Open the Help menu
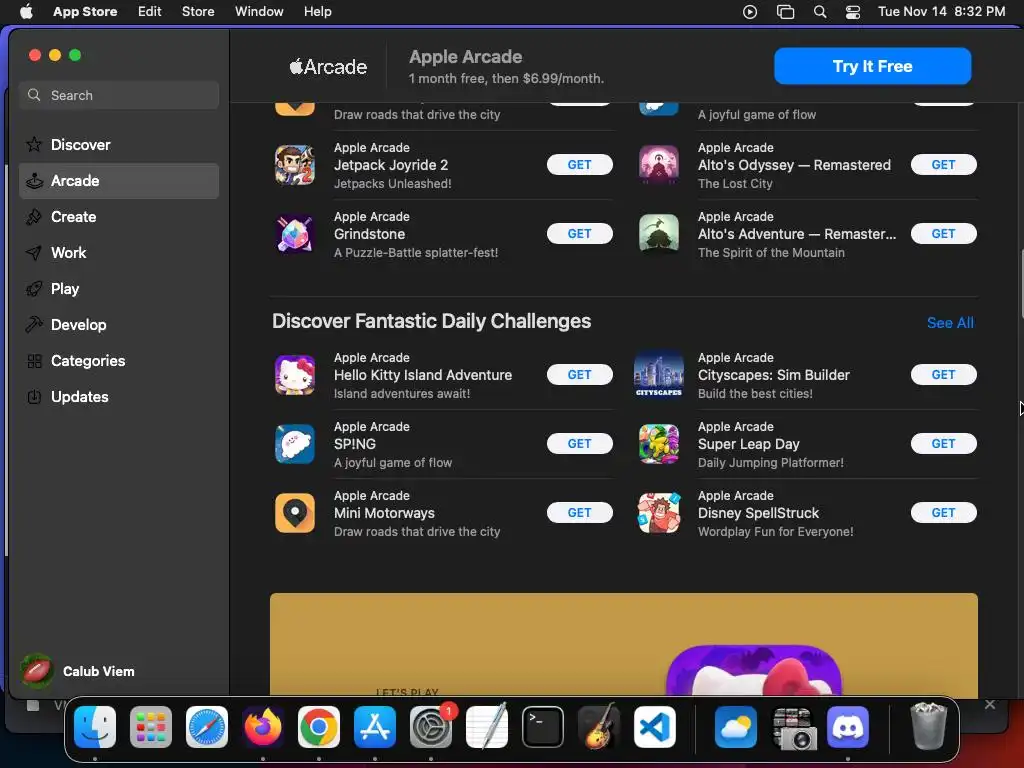Viewport: 1024px width, 768px height. coord(317,12)
